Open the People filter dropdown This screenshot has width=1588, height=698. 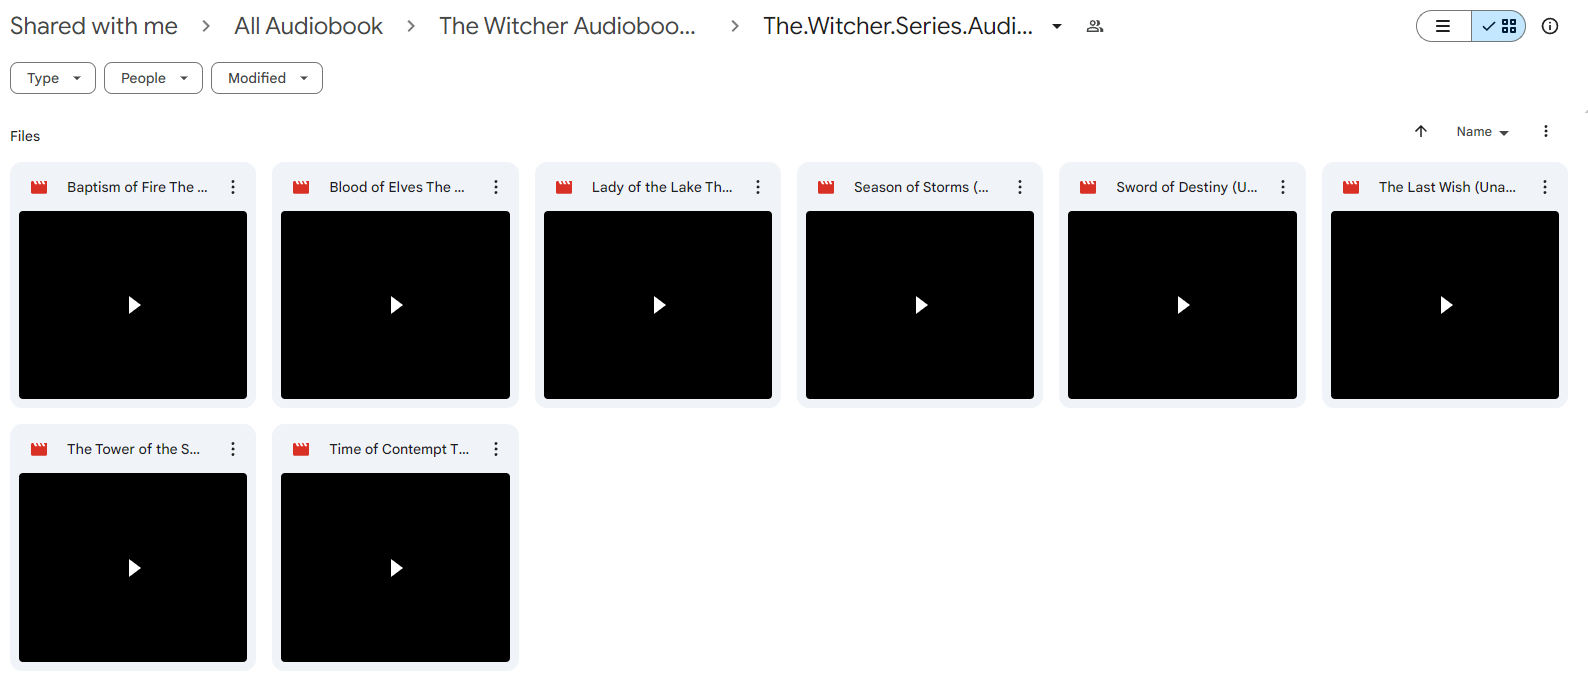[x=153, y=78]
